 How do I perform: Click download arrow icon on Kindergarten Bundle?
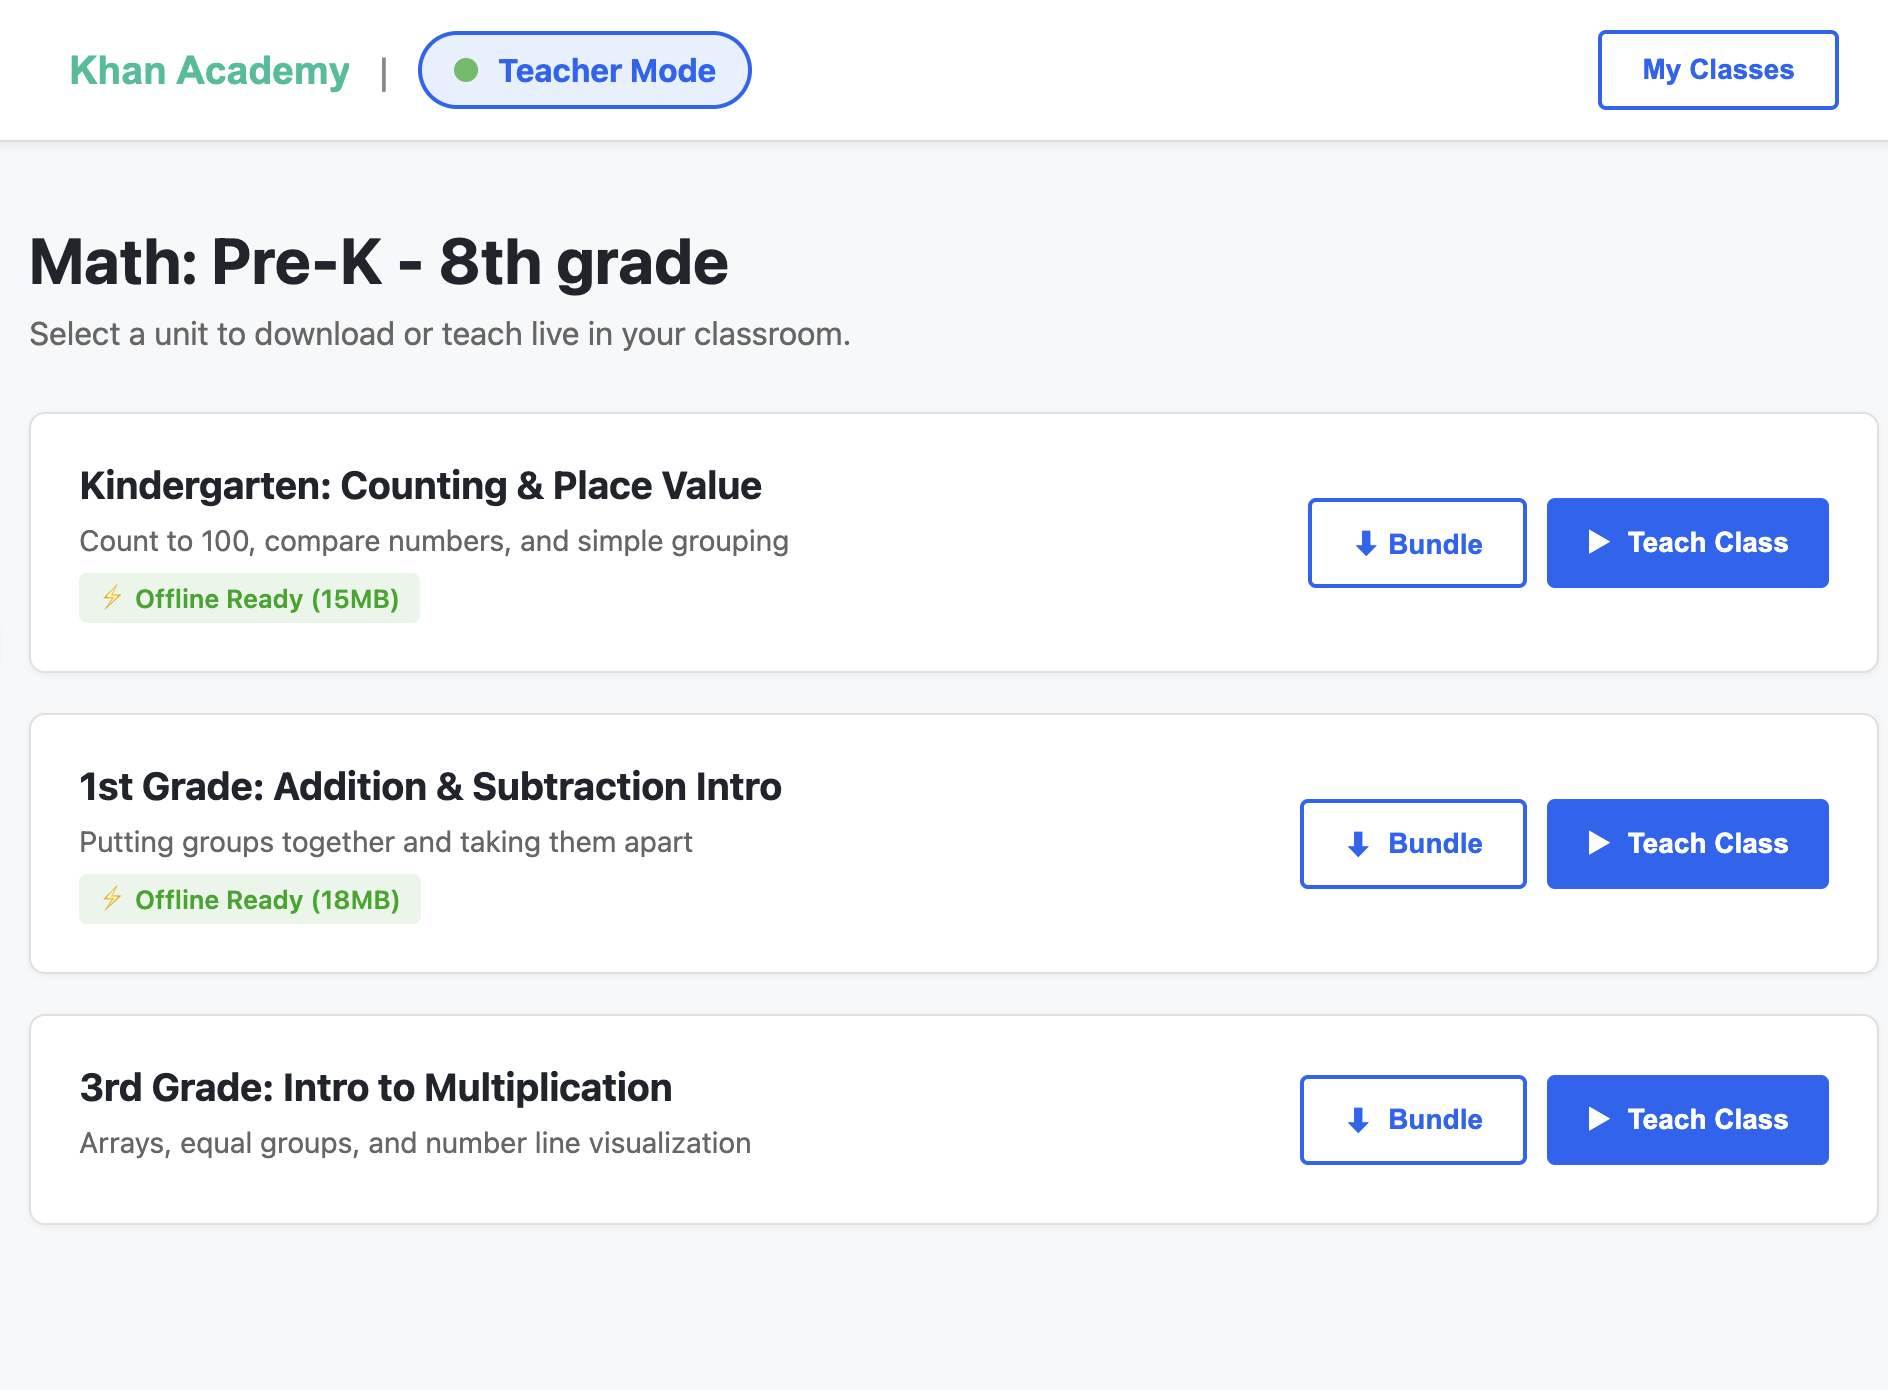(1366, 543)
